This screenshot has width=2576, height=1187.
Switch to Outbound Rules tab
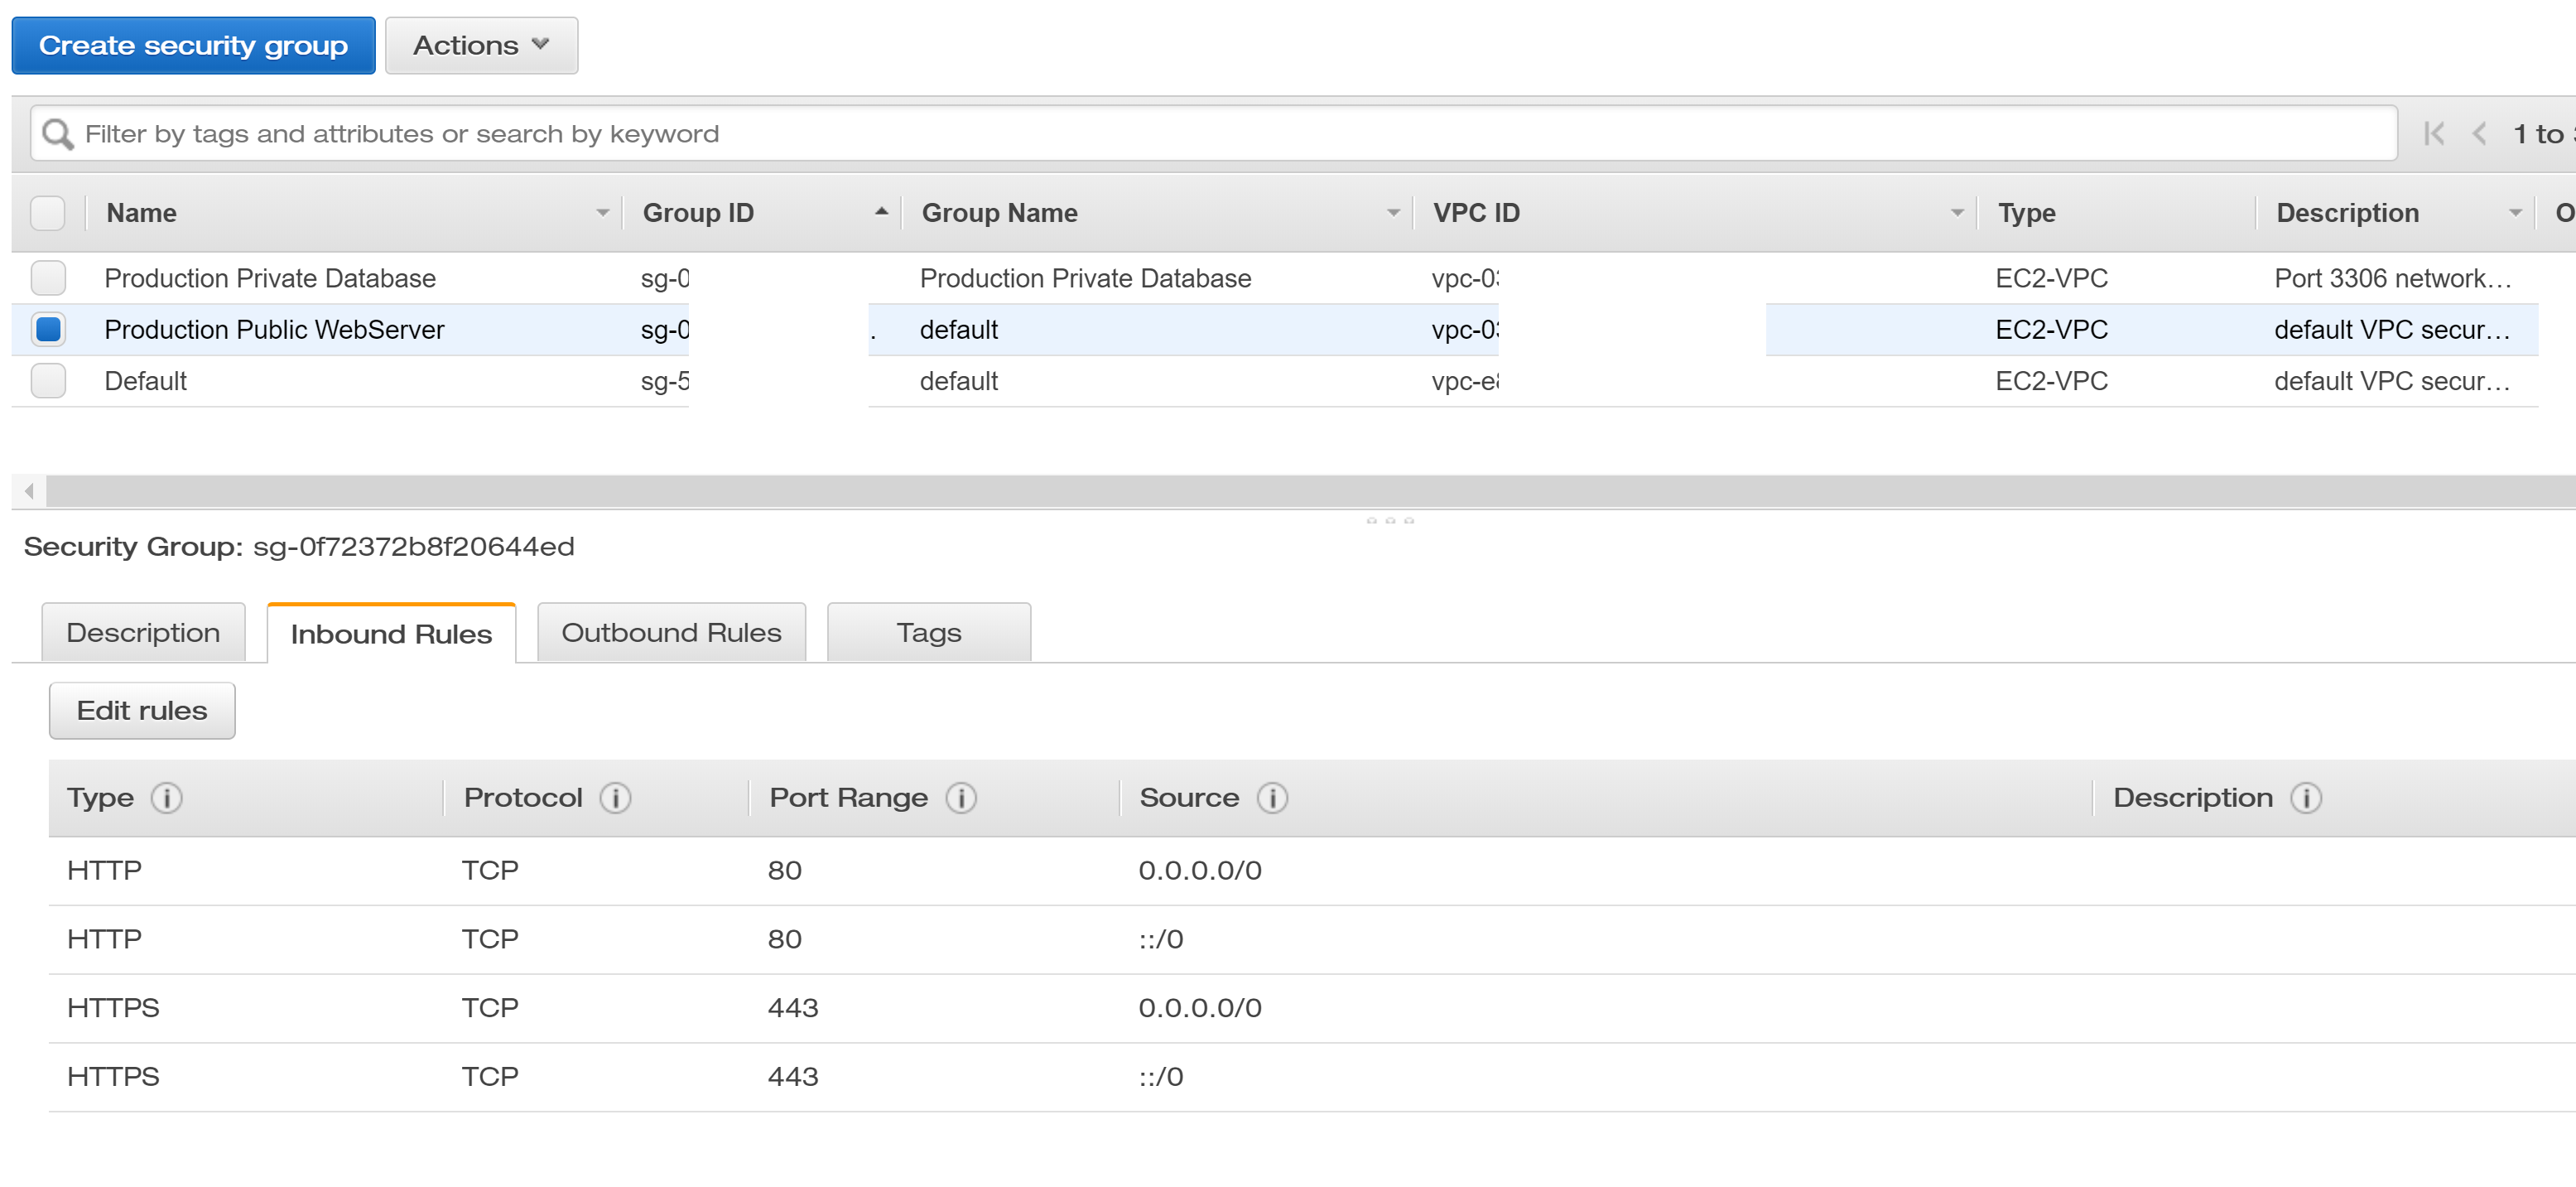click(x=671, y=633)
